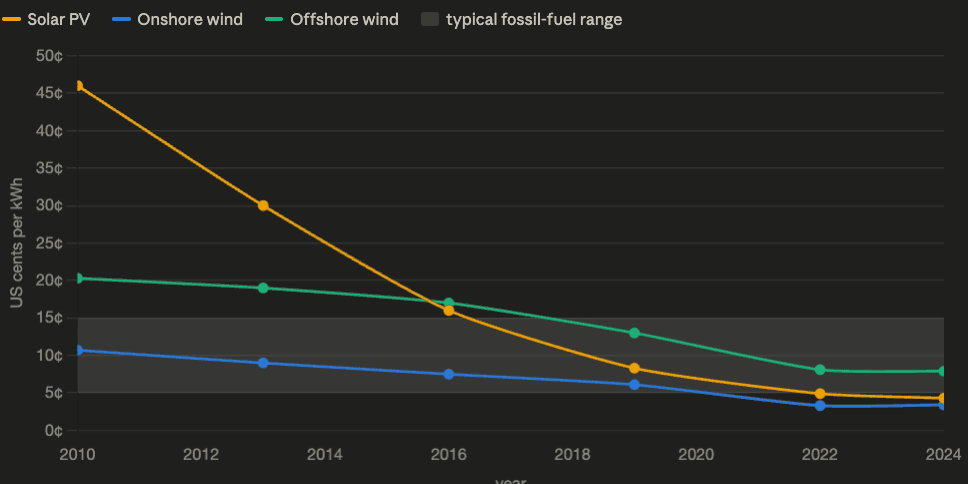Viewport: 968px width, 484px height.
Task: Click the Solar PV data point at 2013
Action: (263, 206)
